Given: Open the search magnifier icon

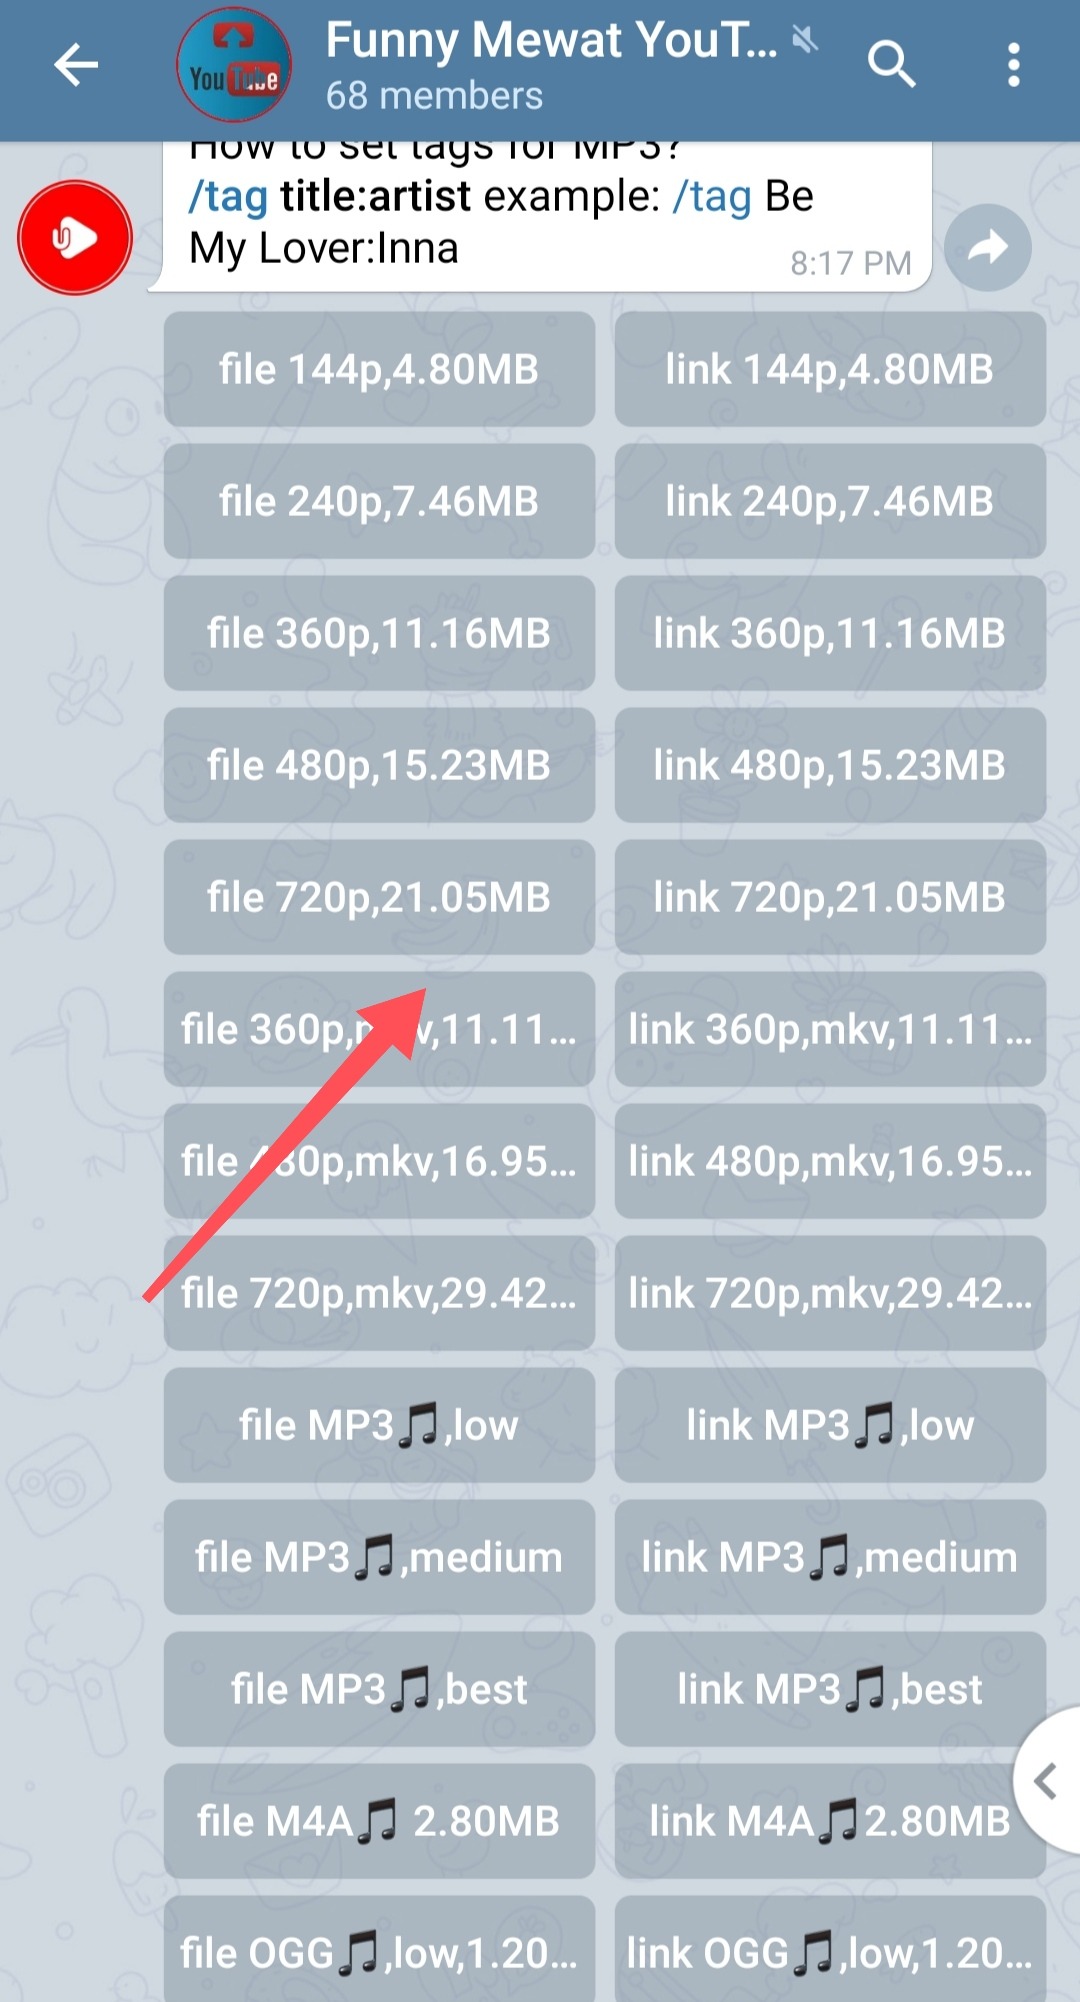Looking at the screenshot, I should click(x=891, y=66).
